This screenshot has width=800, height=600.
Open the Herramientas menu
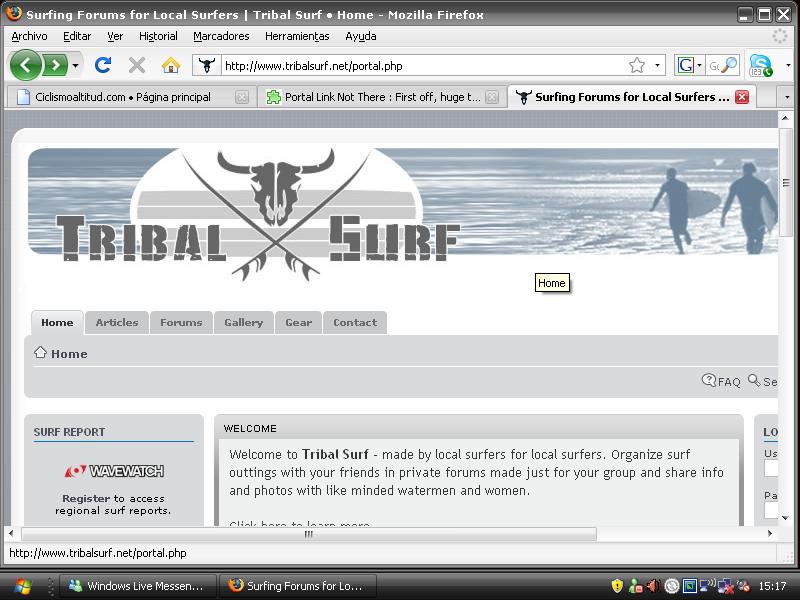(x=297, y=36)
